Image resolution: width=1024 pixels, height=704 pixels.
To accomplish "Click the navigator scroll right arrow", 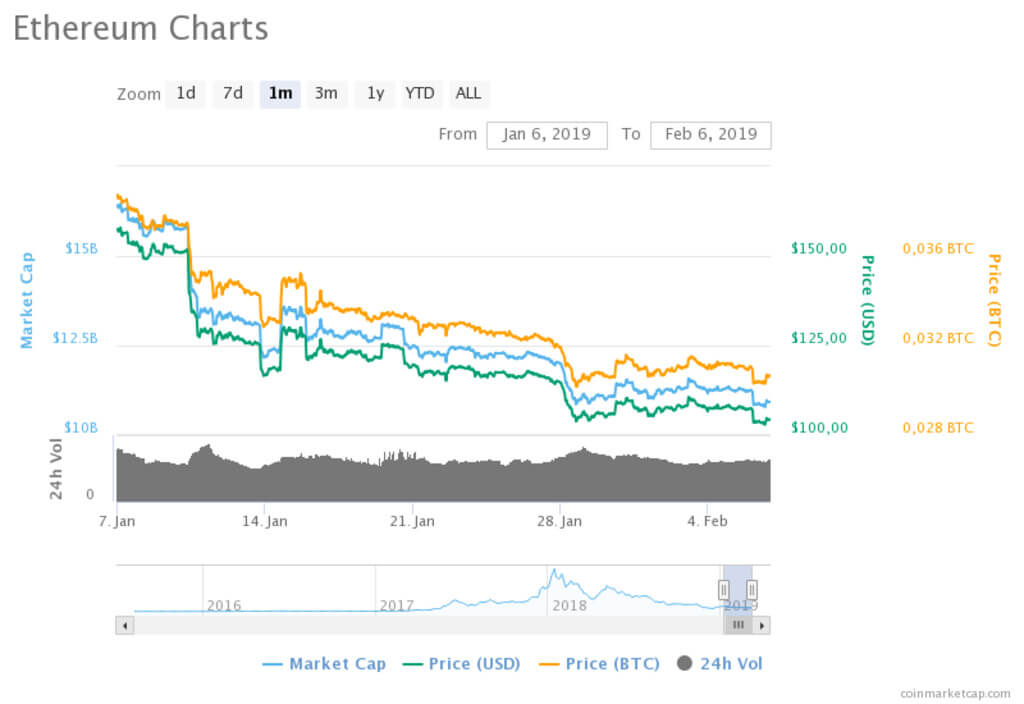I will coord(762,625).
